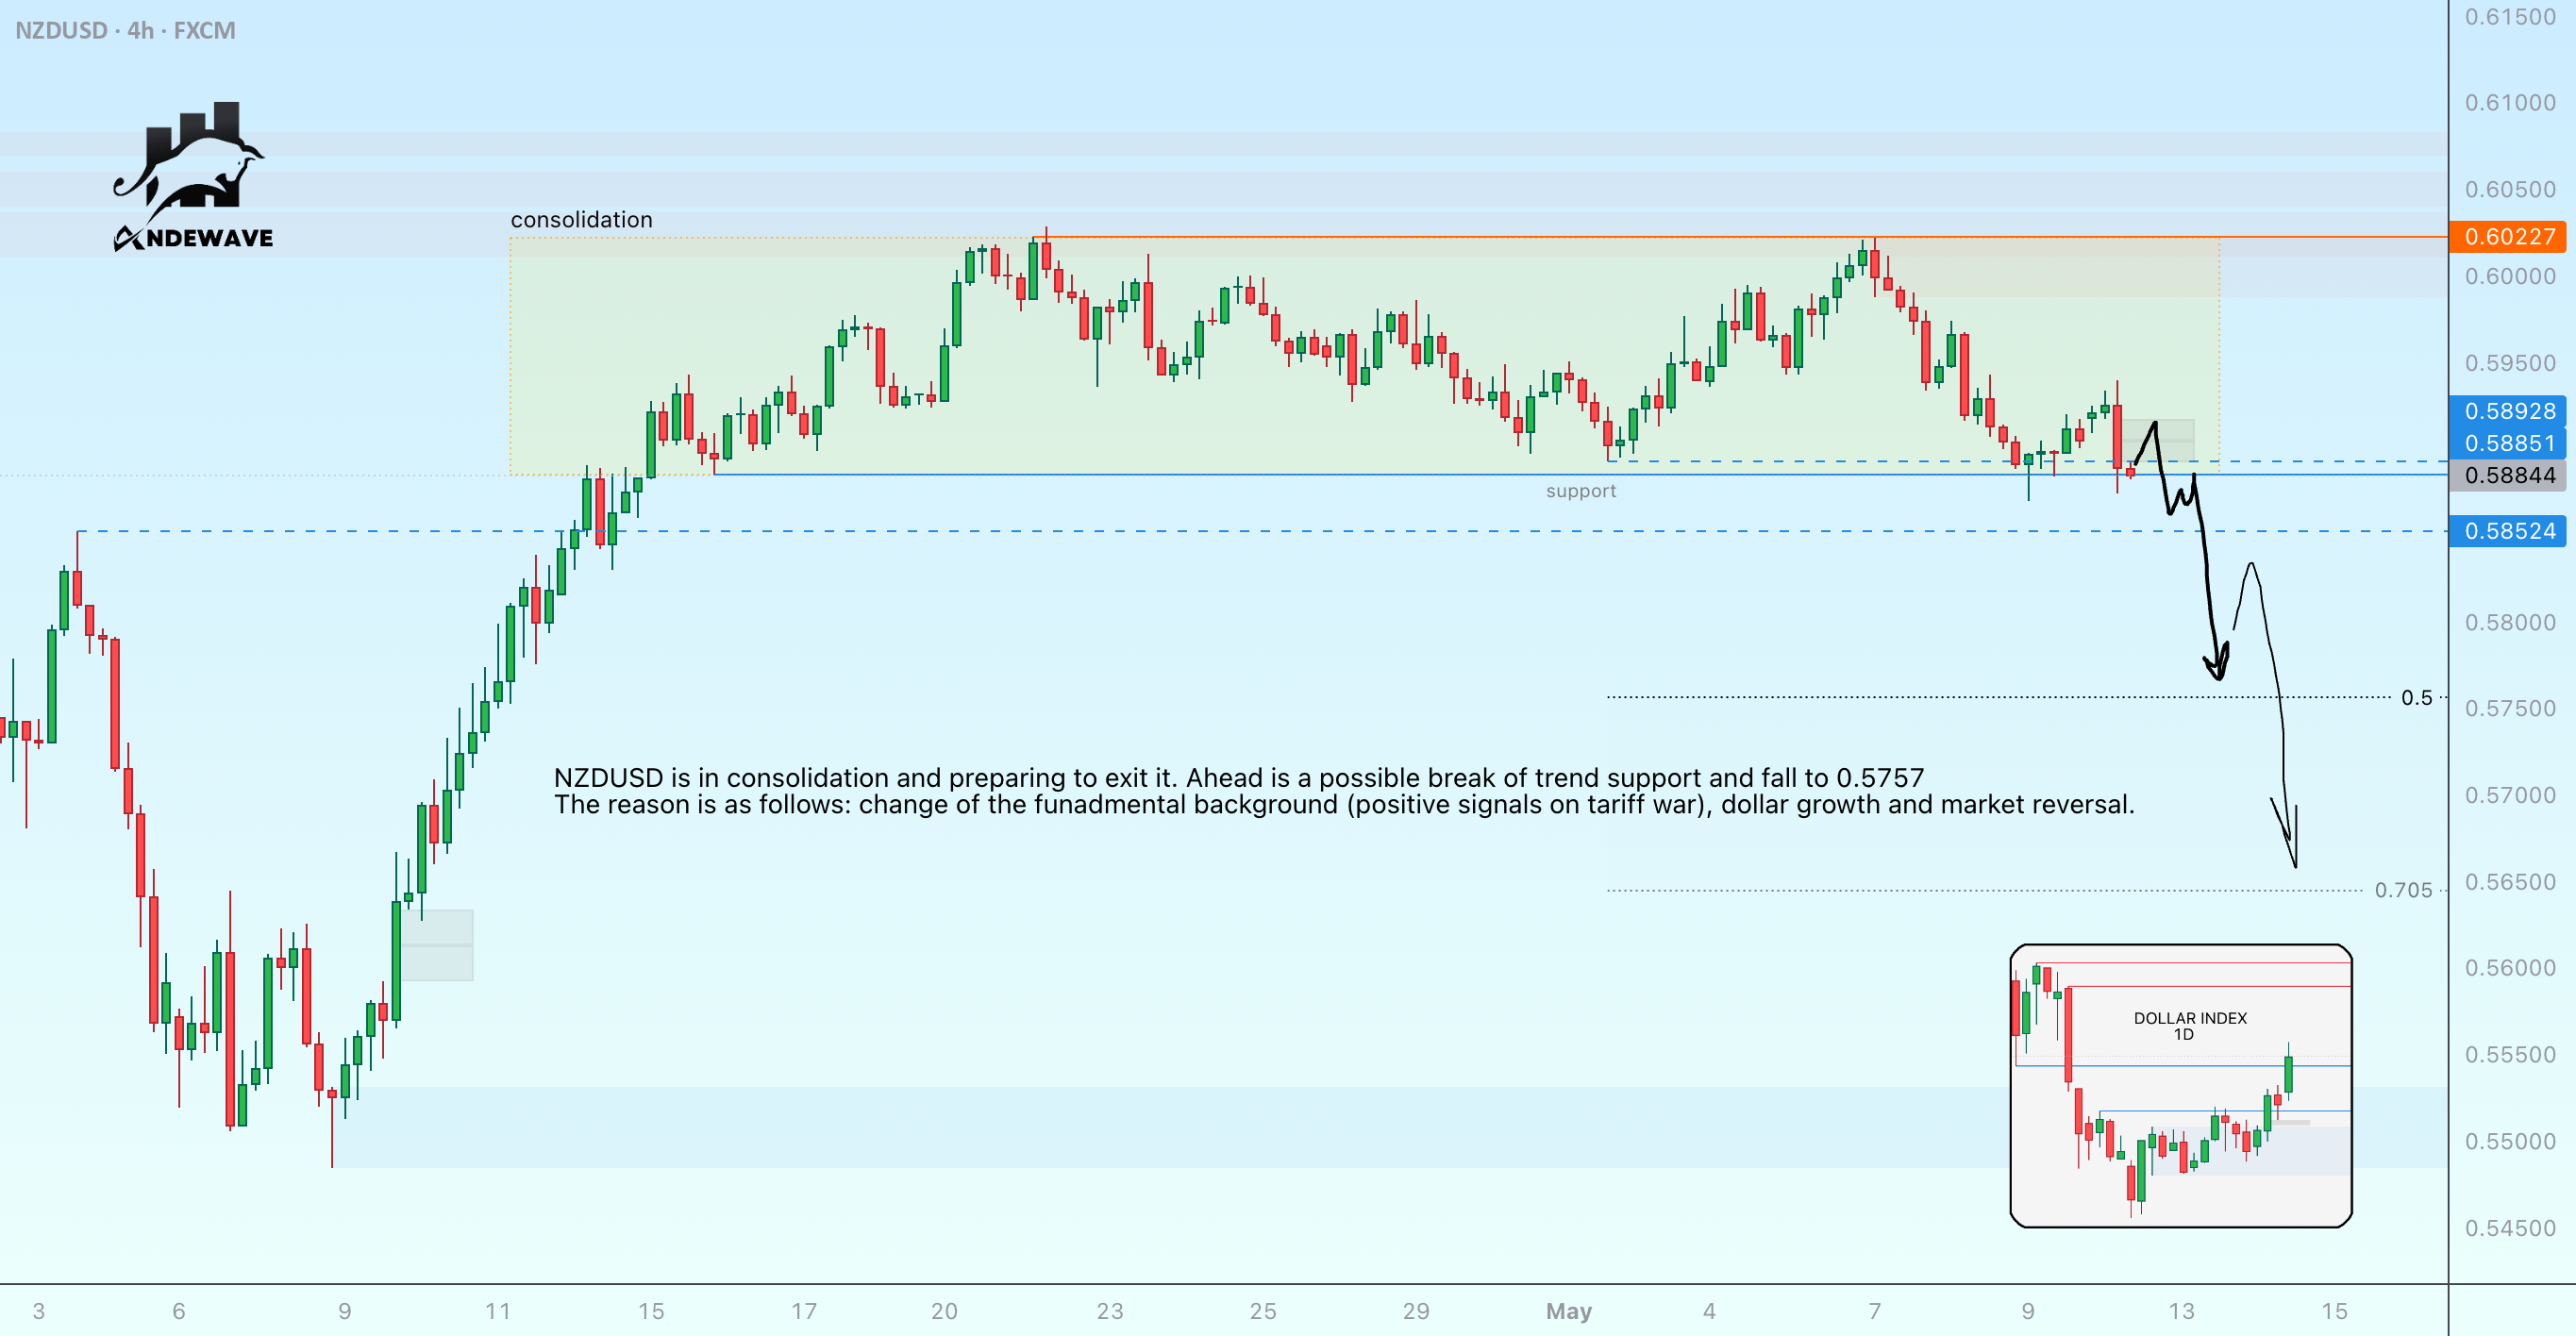Click the 0.54500 price axis value

coord(2510,1228)
